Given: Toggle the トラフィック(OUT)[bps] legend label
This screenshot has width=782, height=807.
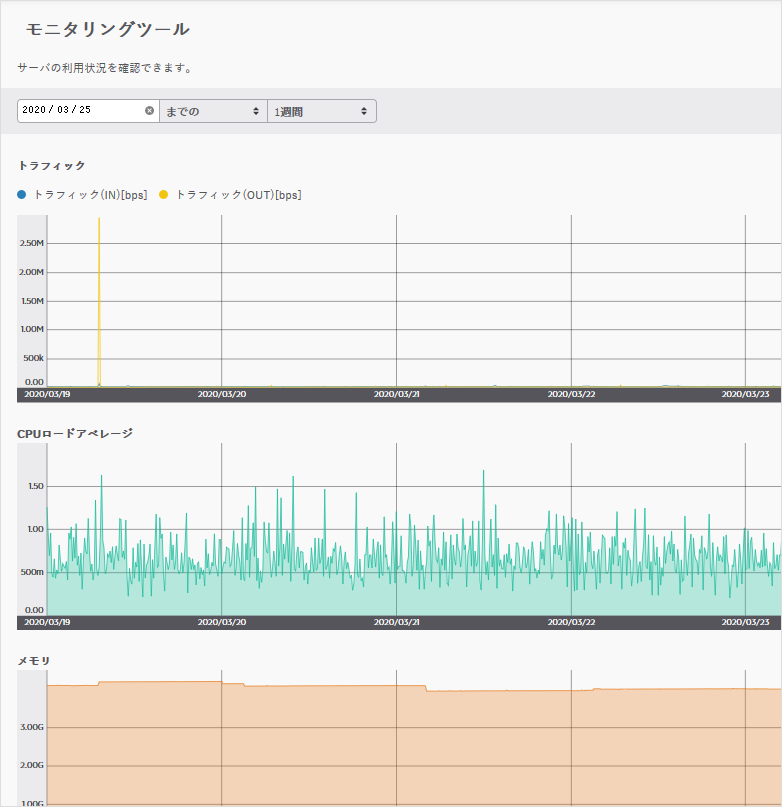Looking at the screenshot, I should (238, 195).
